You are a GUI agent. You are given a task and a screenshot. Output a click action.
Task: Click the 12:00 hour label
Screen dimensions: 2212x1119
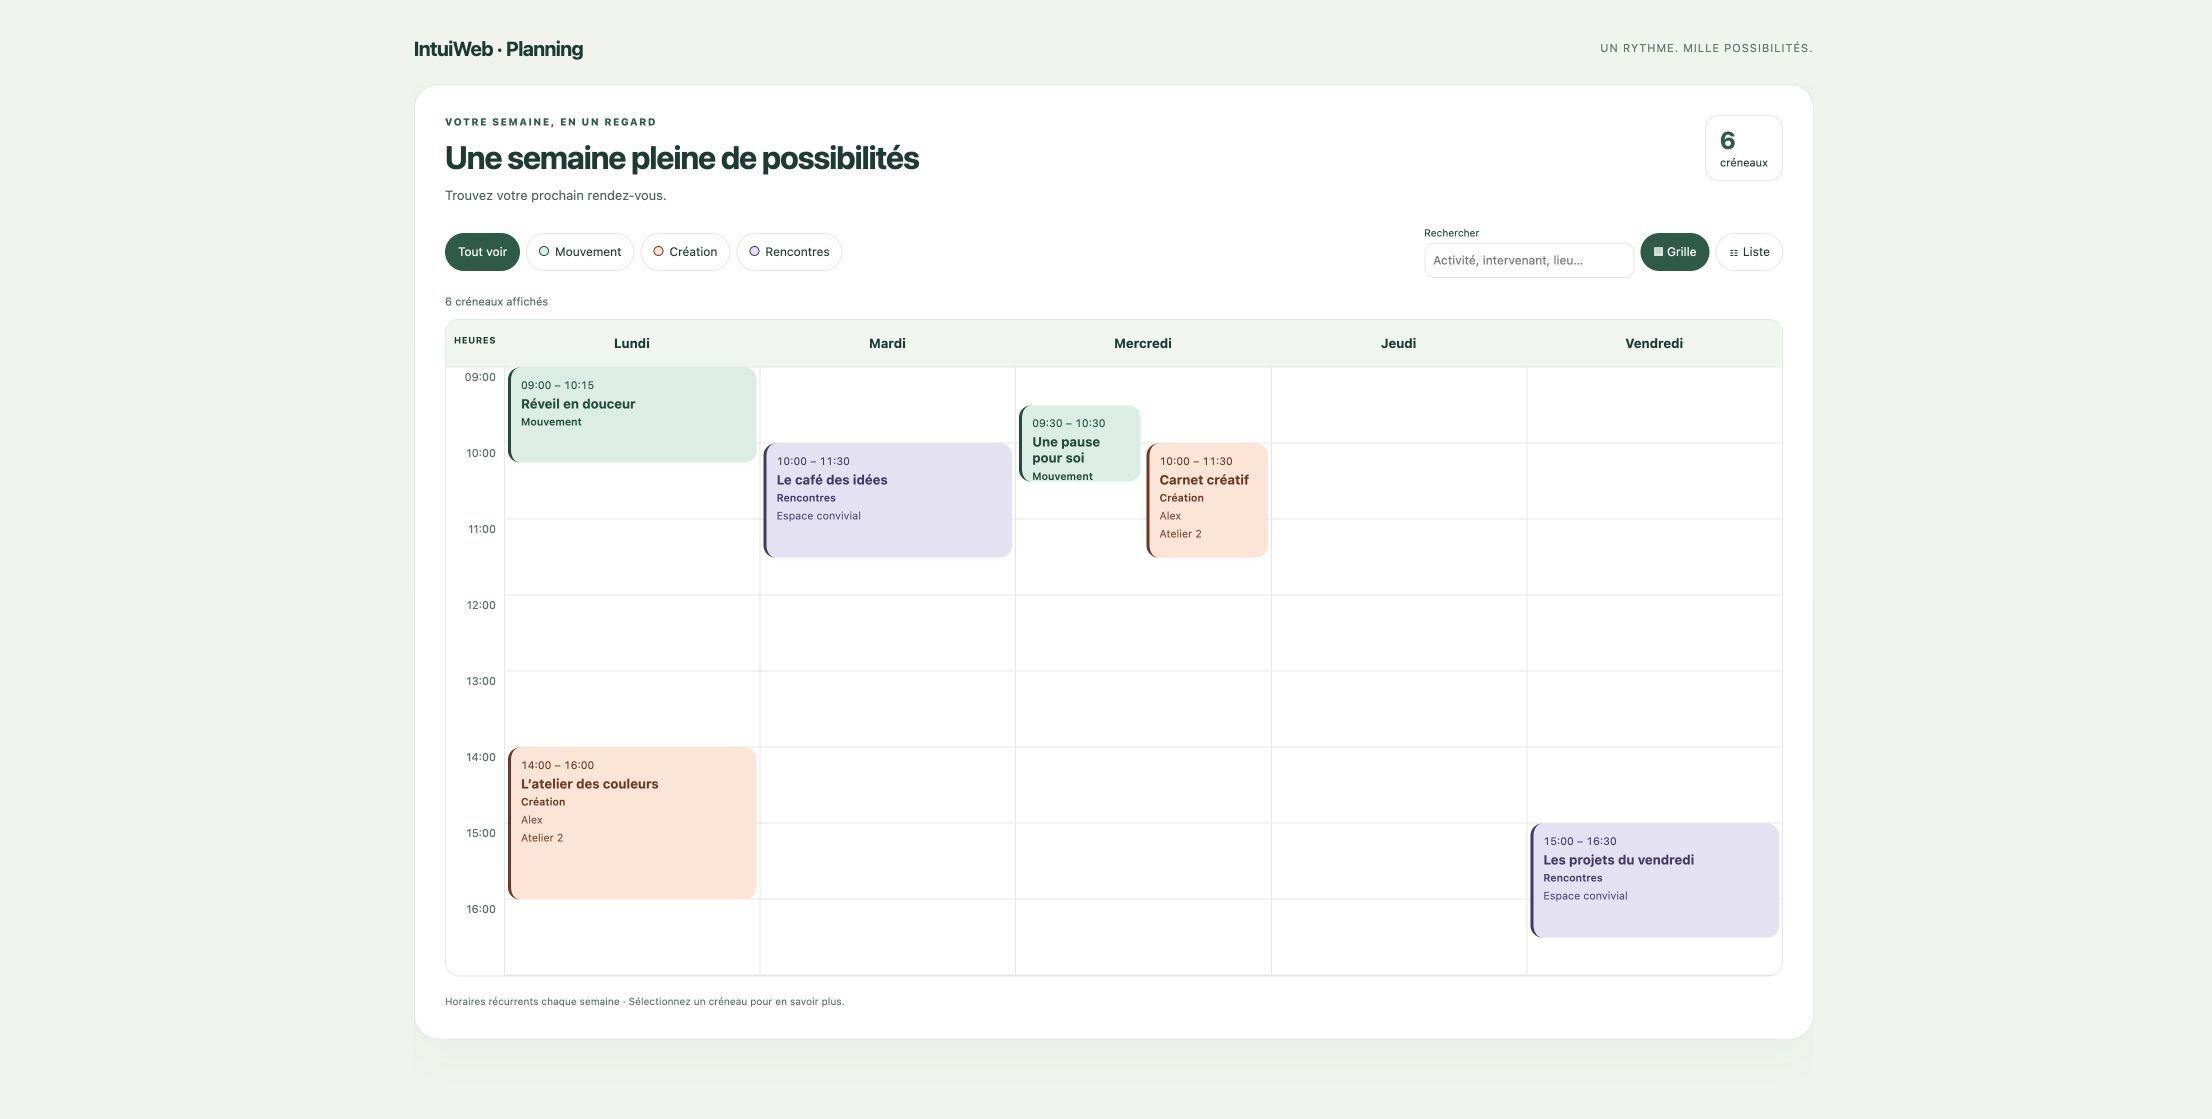click(480, 605)
